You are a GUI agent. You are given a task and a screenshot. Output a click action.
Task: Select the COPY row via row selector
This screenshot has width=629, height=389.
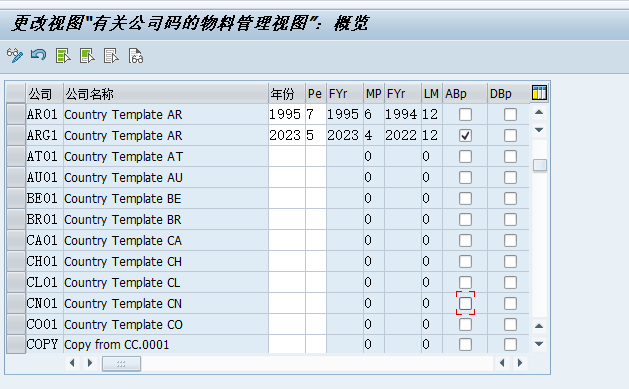tap(16, 344)
